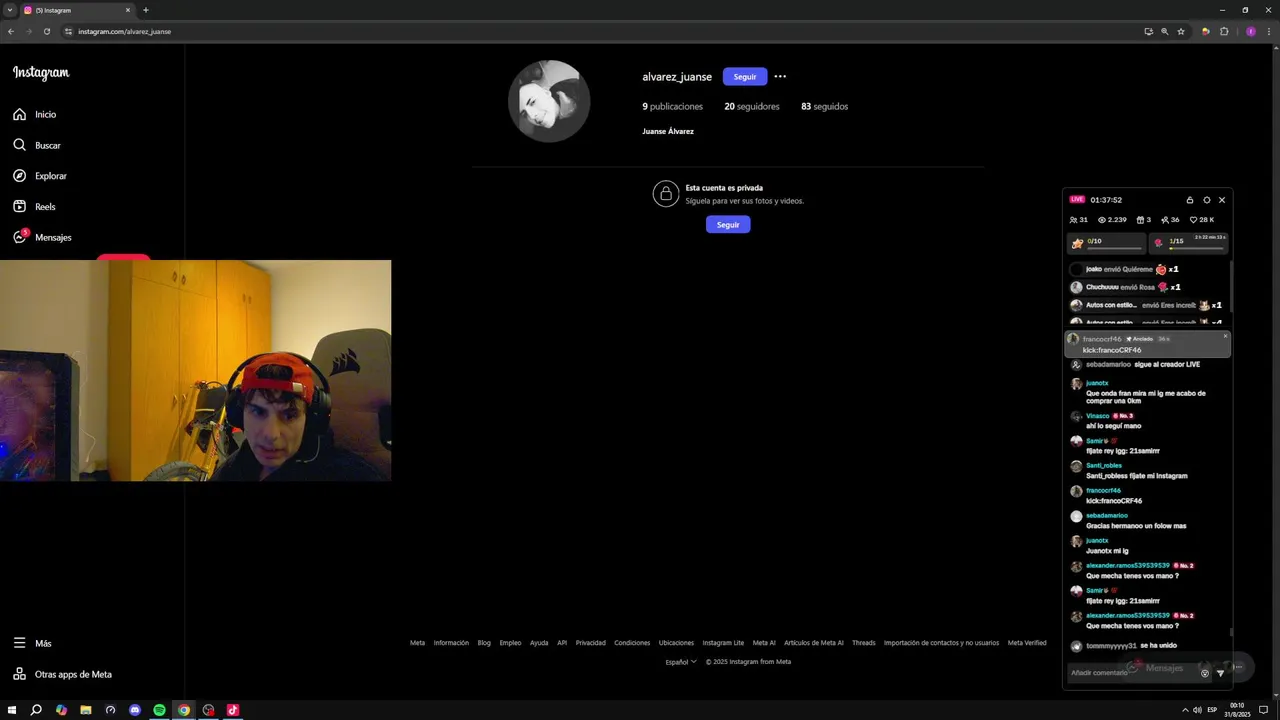Viewport: 1280px width, 720px height.
Task: Click the viewers count 31 icon
Action: click(x=1079, y=220)
